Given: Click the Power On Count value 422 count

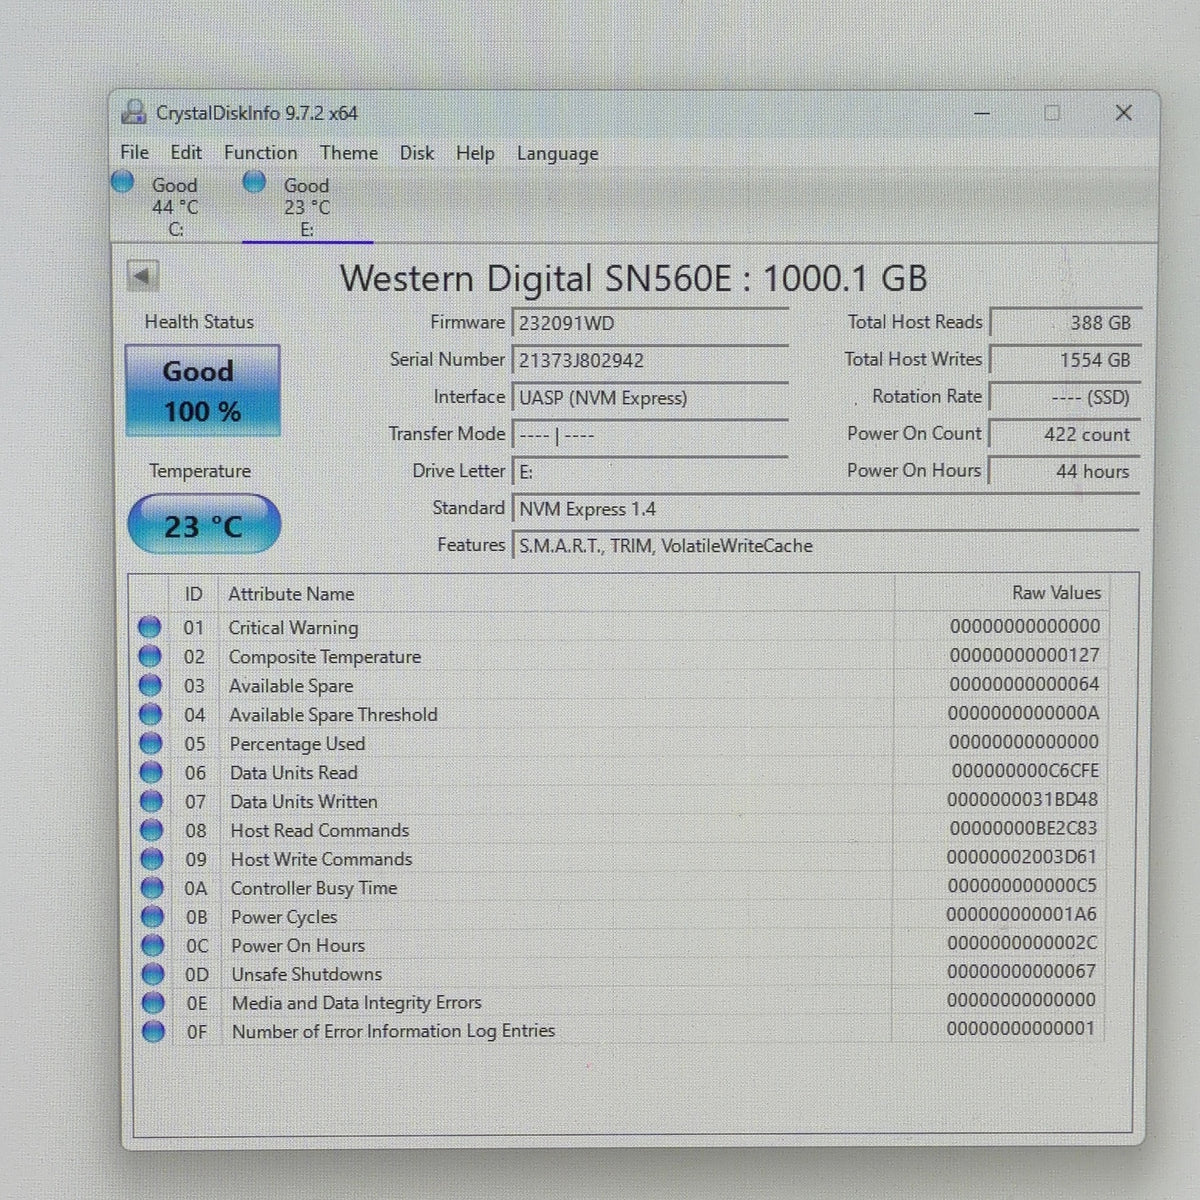Looking at the screenshot, I should click(1065, 434).
